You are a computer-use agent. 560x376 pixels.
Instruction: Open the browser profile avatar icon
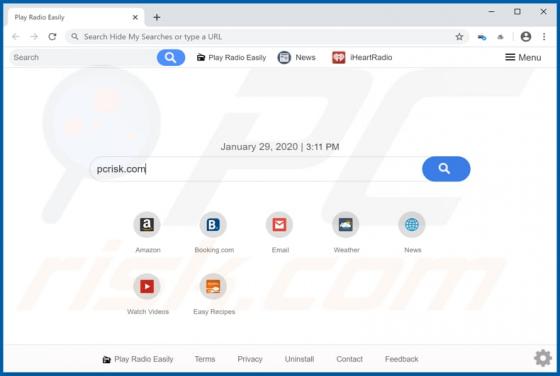point(526,37)
